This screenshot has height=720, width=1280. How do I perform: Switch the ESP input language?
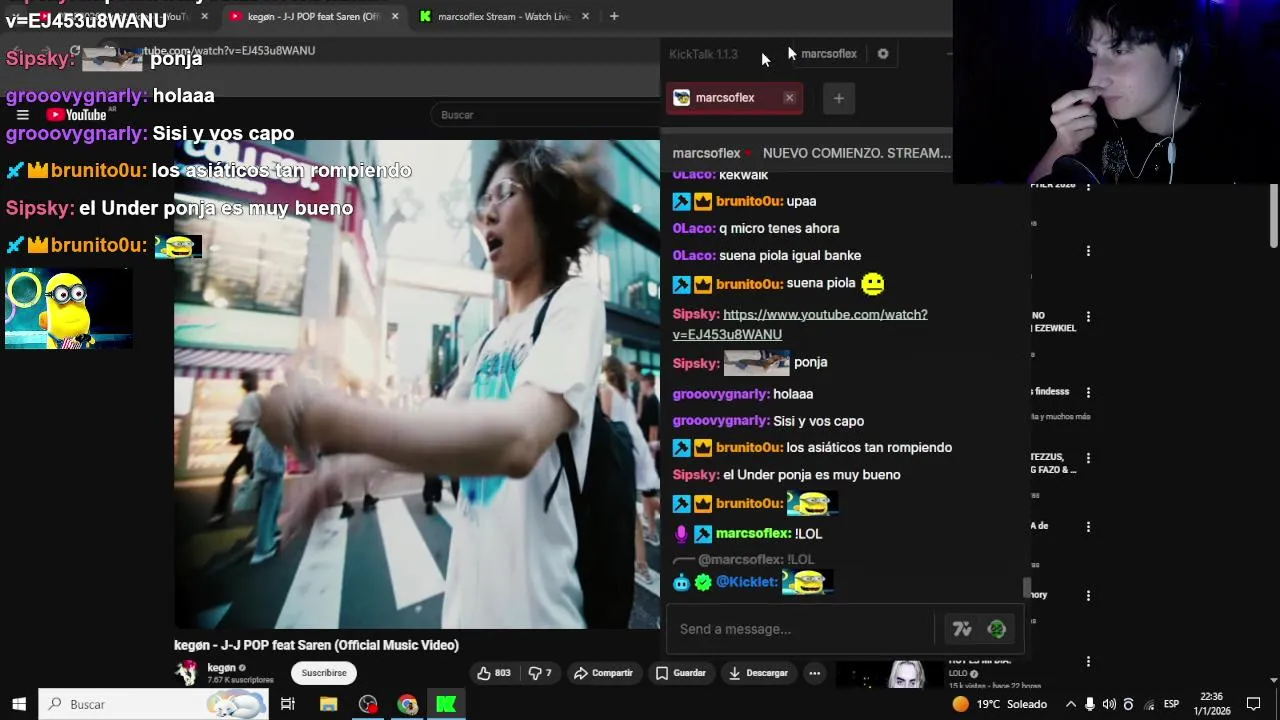1171,704
